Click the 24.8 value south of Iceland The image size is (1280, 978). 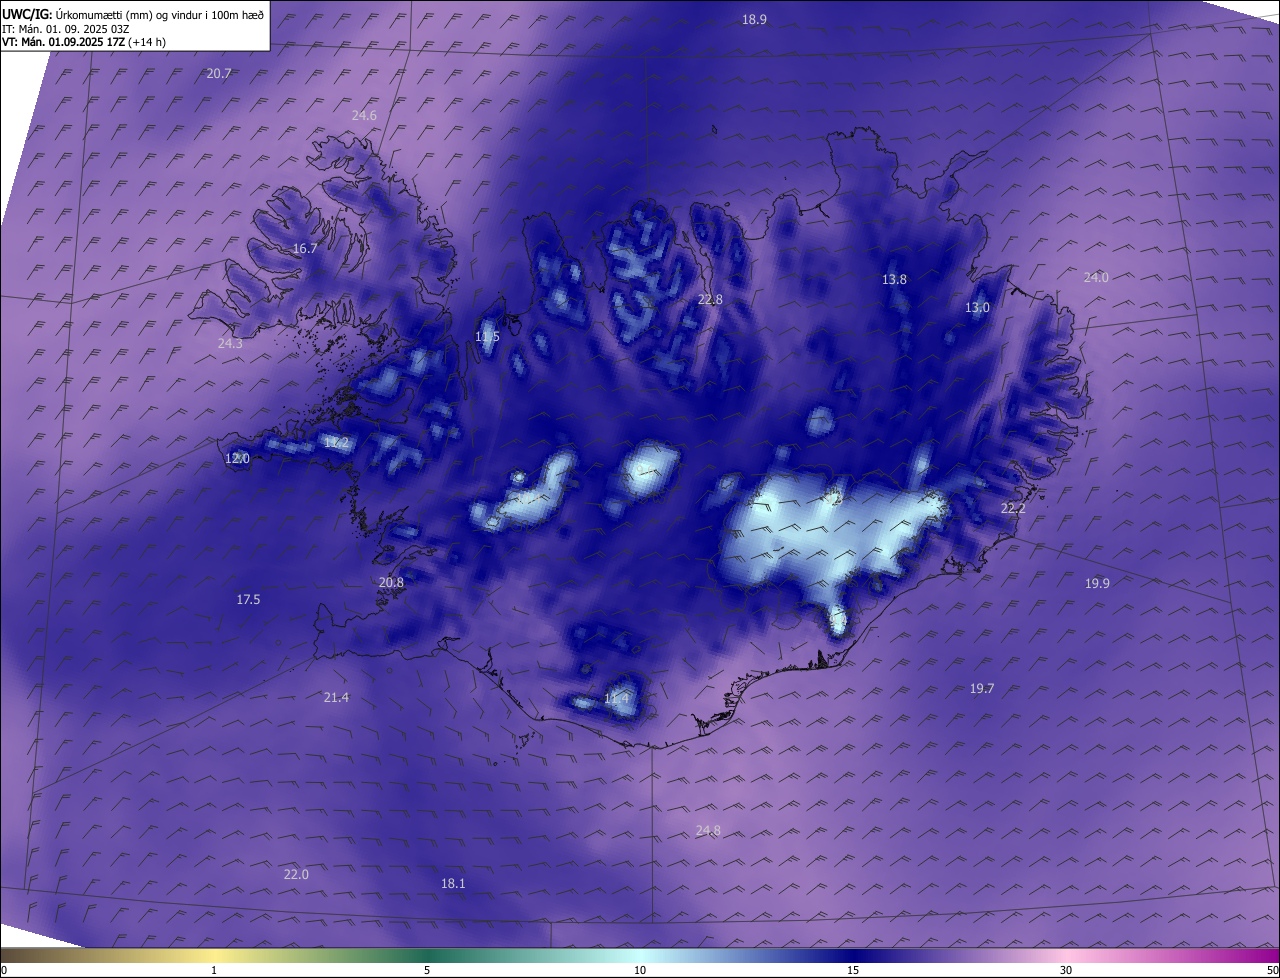tap(708, 831)
